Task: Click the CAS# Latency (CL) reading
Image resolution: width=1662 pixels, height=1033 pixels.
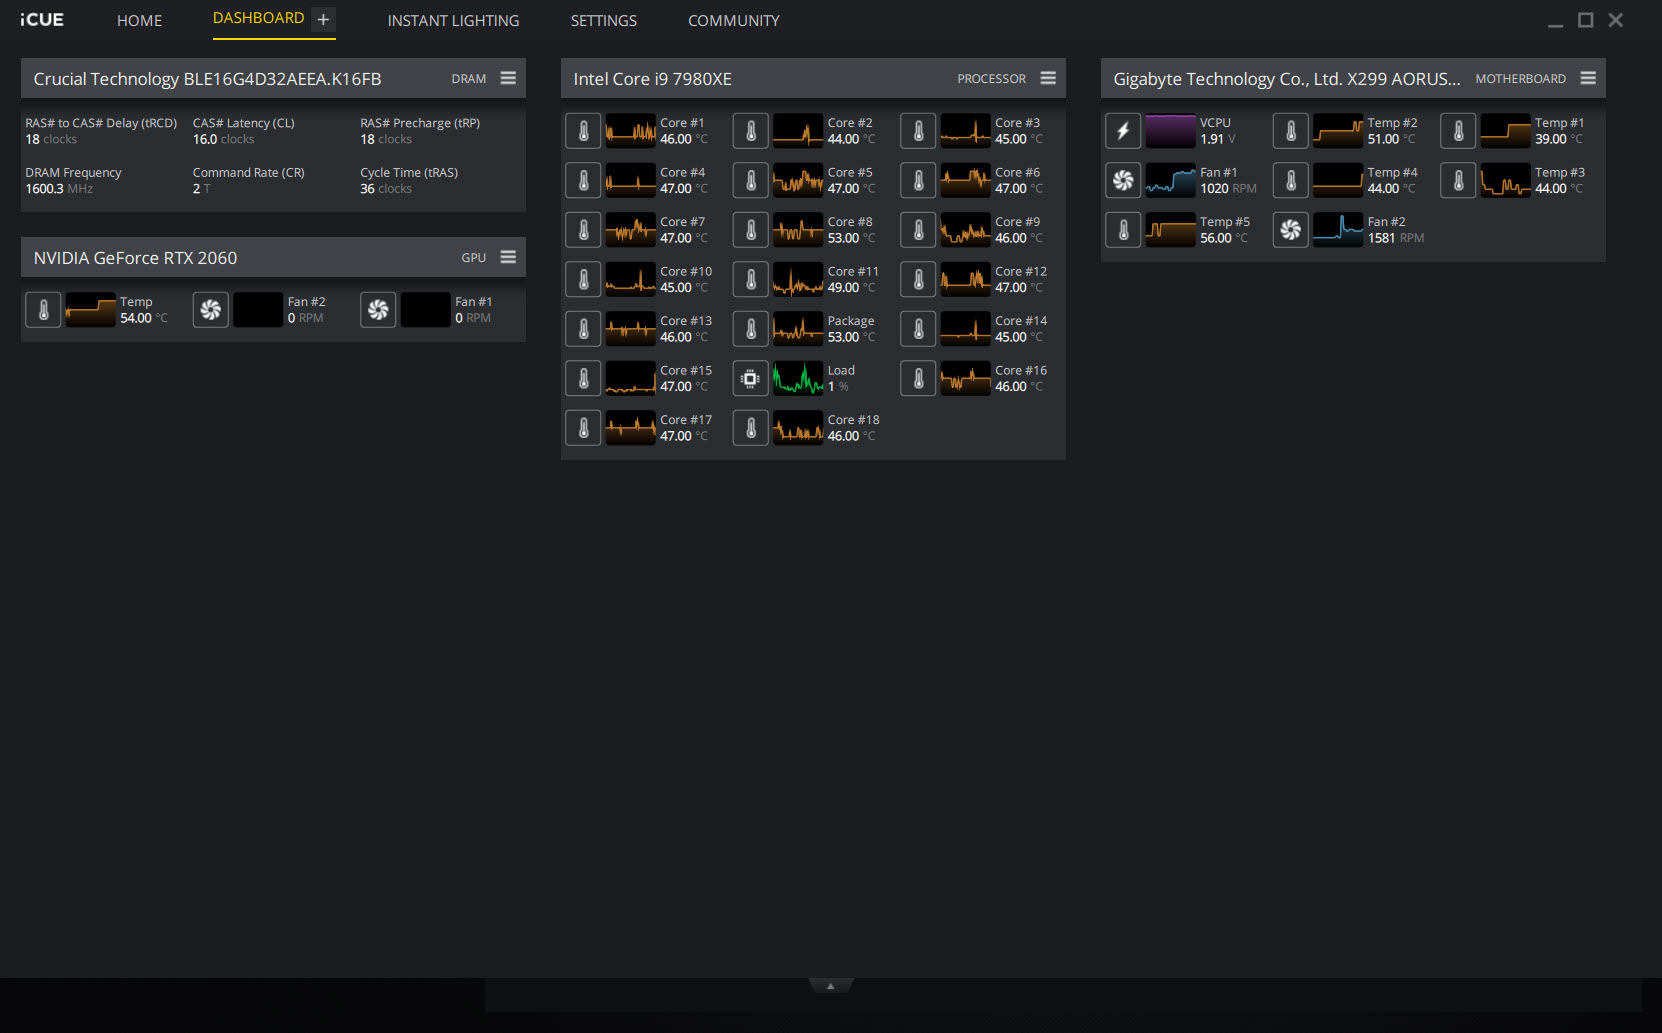Action: (x=243, y=131)
